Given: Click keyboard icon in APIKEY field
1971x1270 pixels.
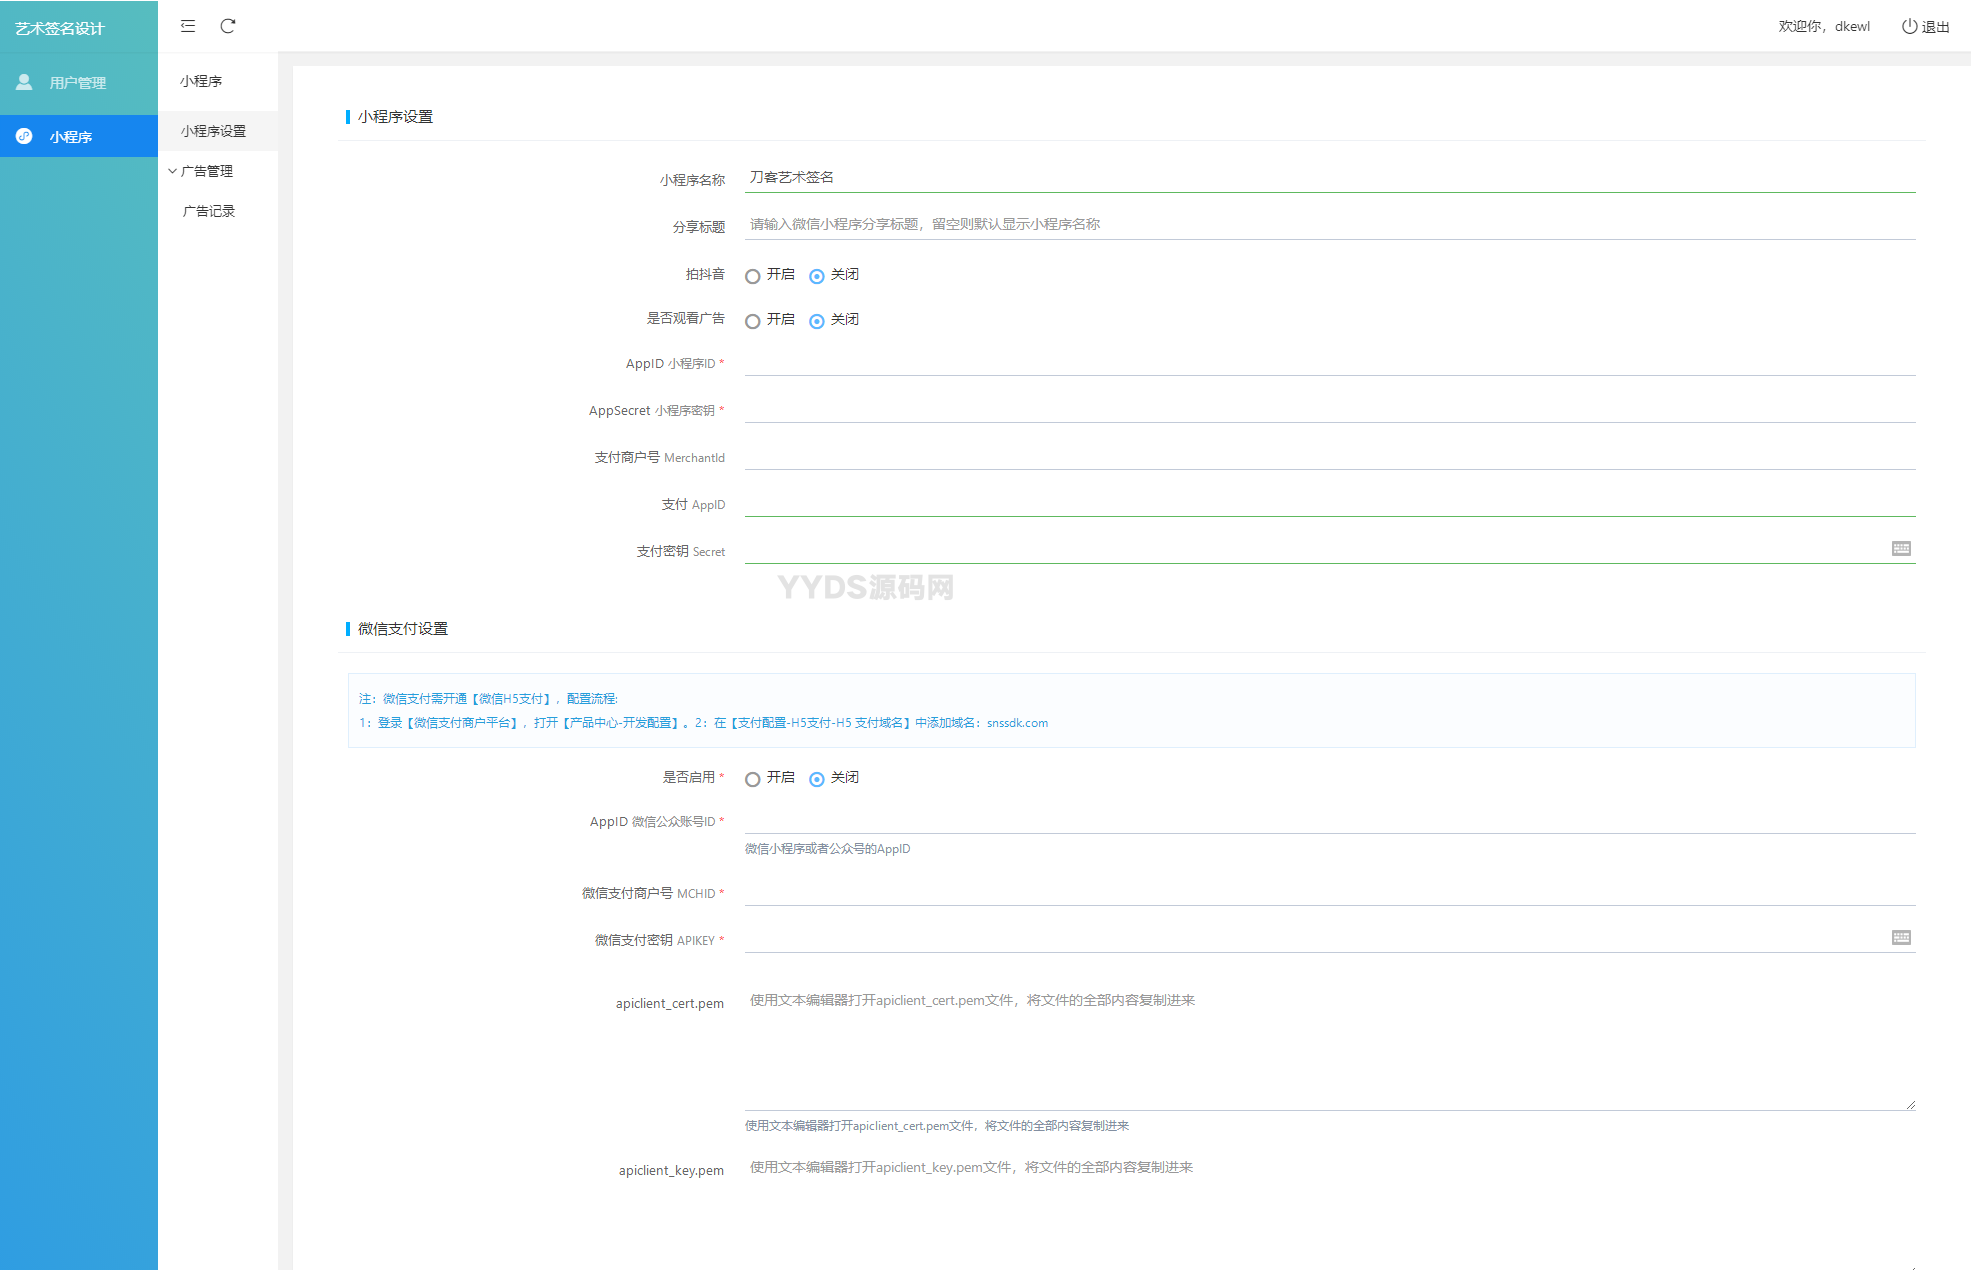Looking at the screenshot, I should click(1901, 937).
